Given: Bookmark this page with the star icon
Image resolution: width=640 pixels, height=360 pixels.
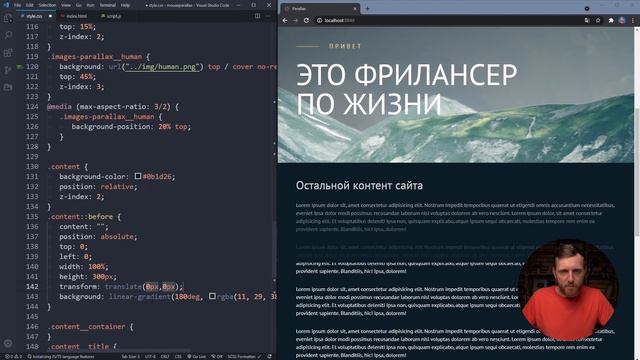Looking at the screenshot, I should point(598,20).
